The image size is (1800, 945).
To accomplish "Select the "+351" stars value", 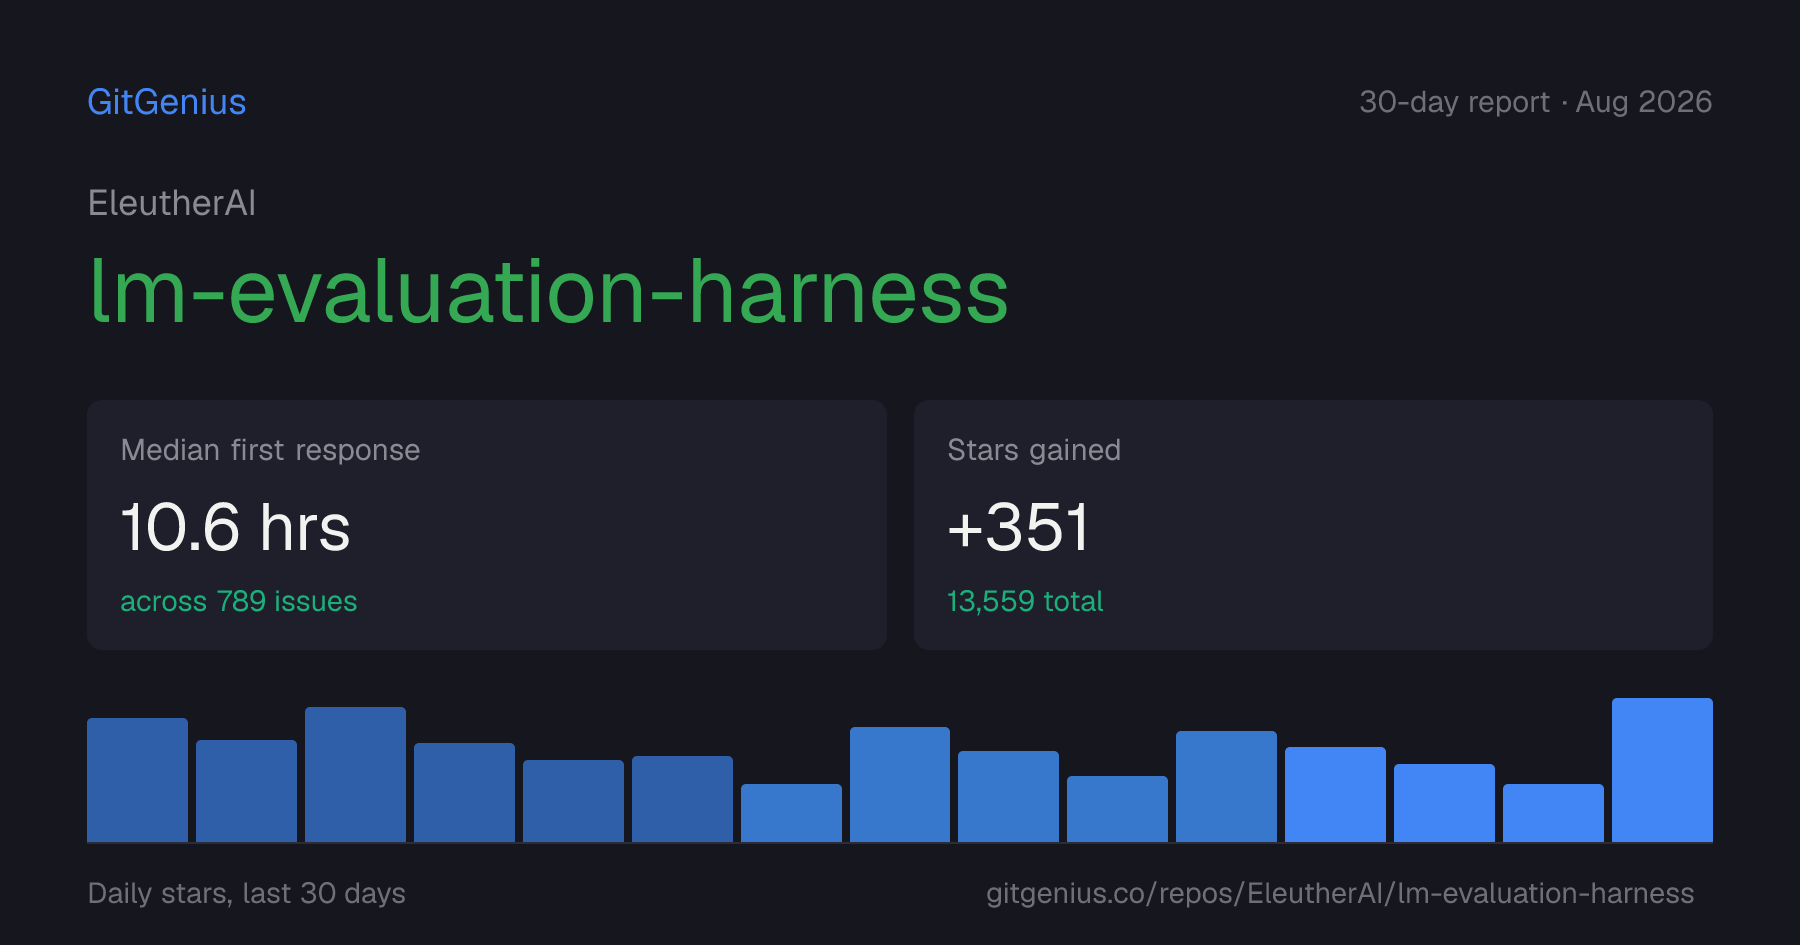I will (x=1018, y=527).
